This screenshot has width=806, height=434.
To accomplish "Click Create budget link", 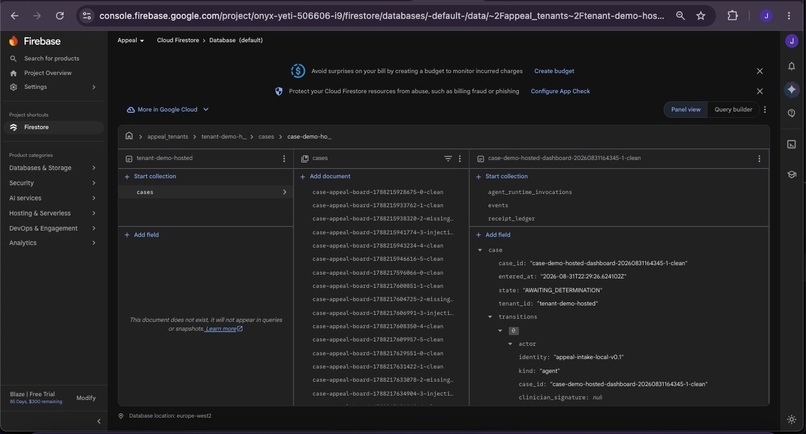I will (x=554, y=71).
